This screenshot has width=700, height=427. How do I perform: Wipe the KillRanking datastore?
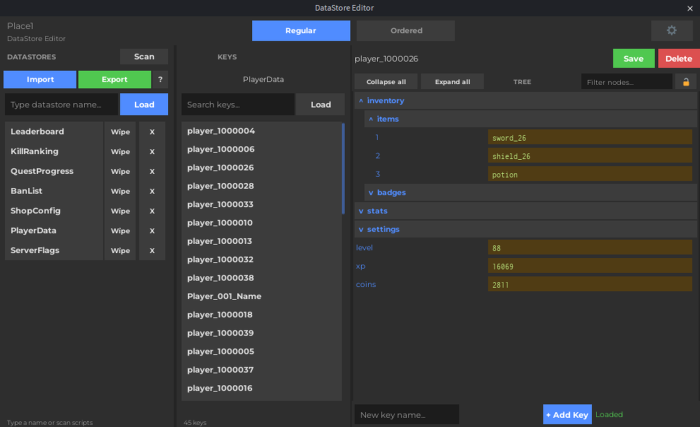[120, 151]
